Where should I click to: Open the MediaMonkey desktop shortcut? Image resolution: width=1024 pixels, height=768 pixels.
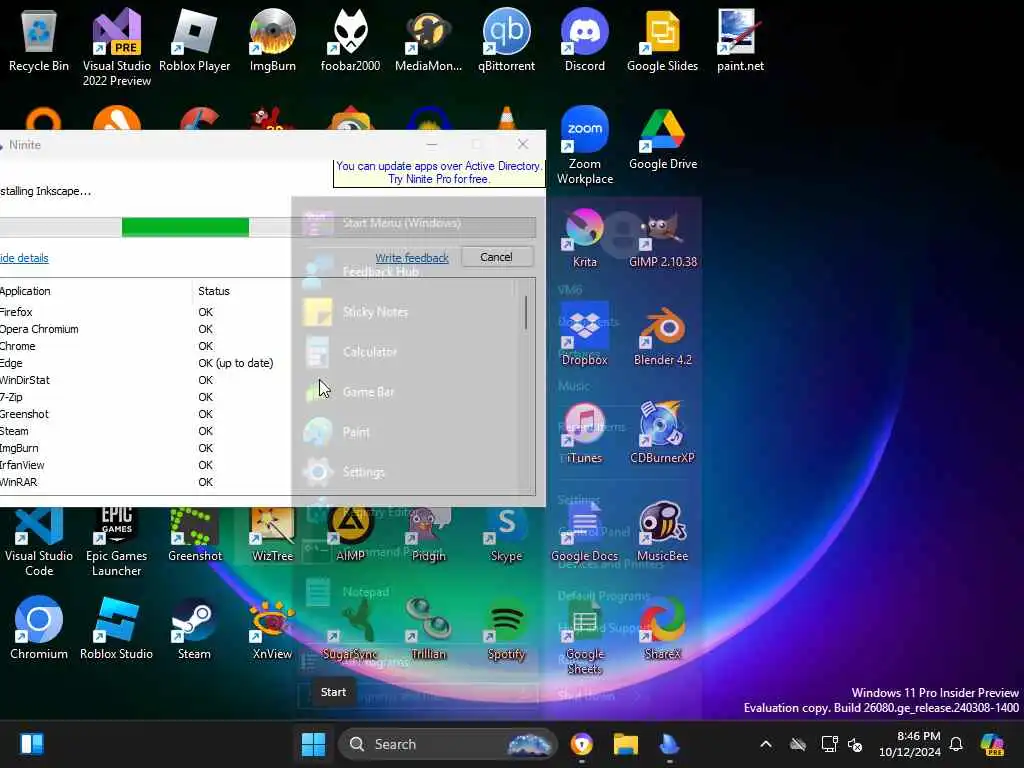coord(428,40)
